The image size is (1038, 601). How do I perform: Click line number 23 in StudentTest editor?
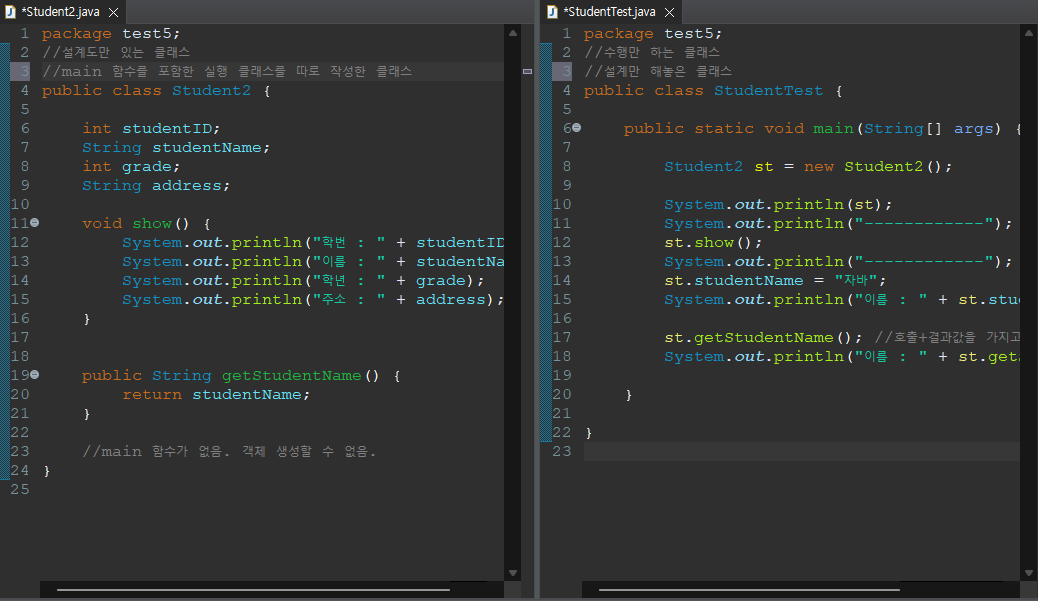561,451
